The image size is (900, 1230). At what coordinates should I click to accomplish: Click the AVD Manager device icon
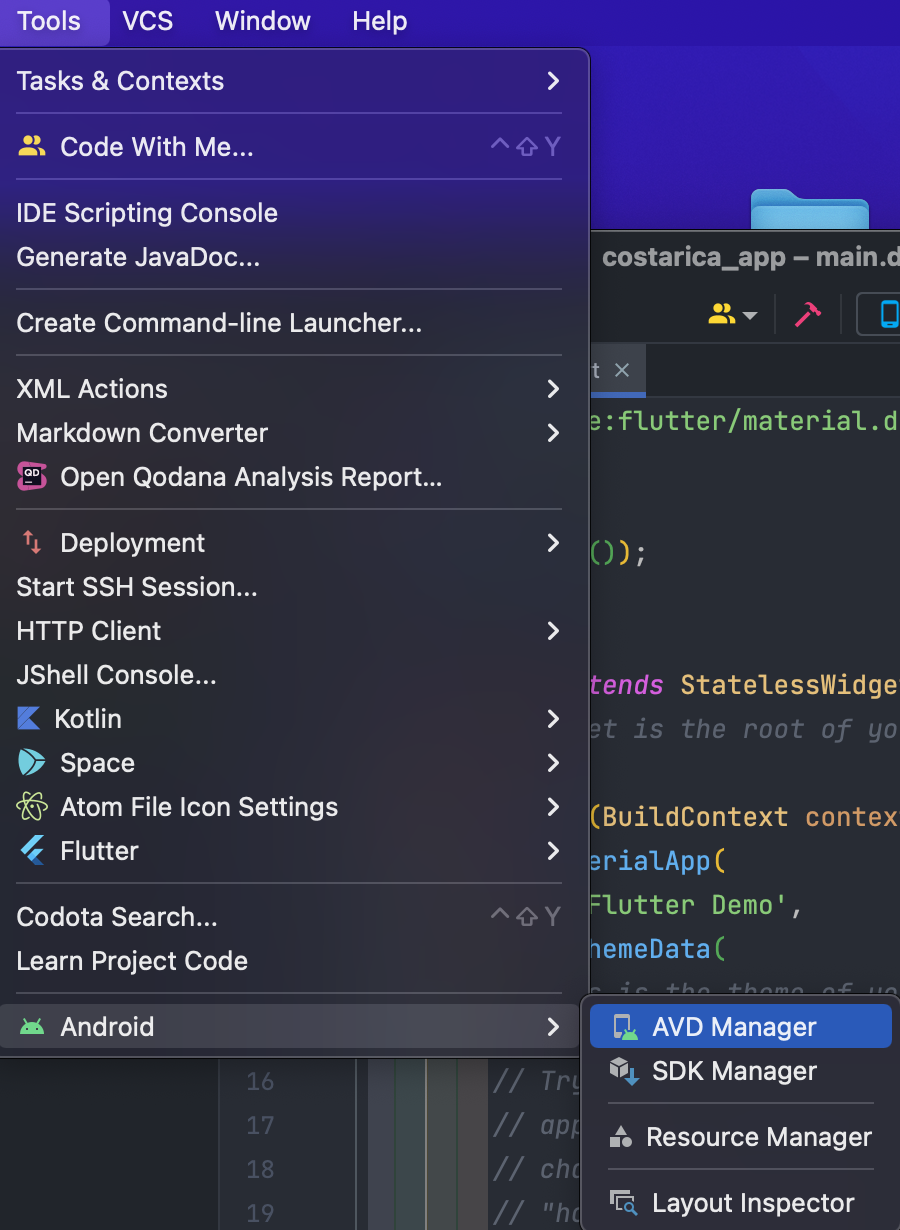(625, 1027)
